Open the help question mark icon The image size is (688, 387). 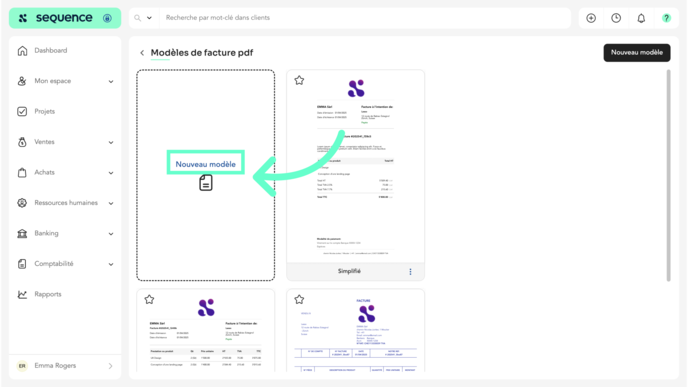[x=666, y=18]
